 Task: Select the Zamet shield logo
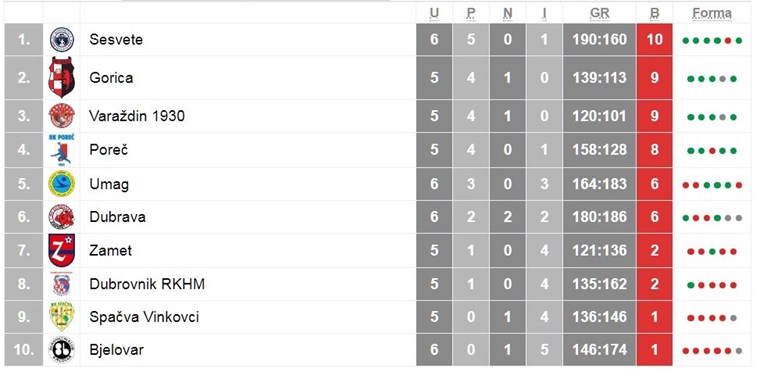tap(62, 250)
